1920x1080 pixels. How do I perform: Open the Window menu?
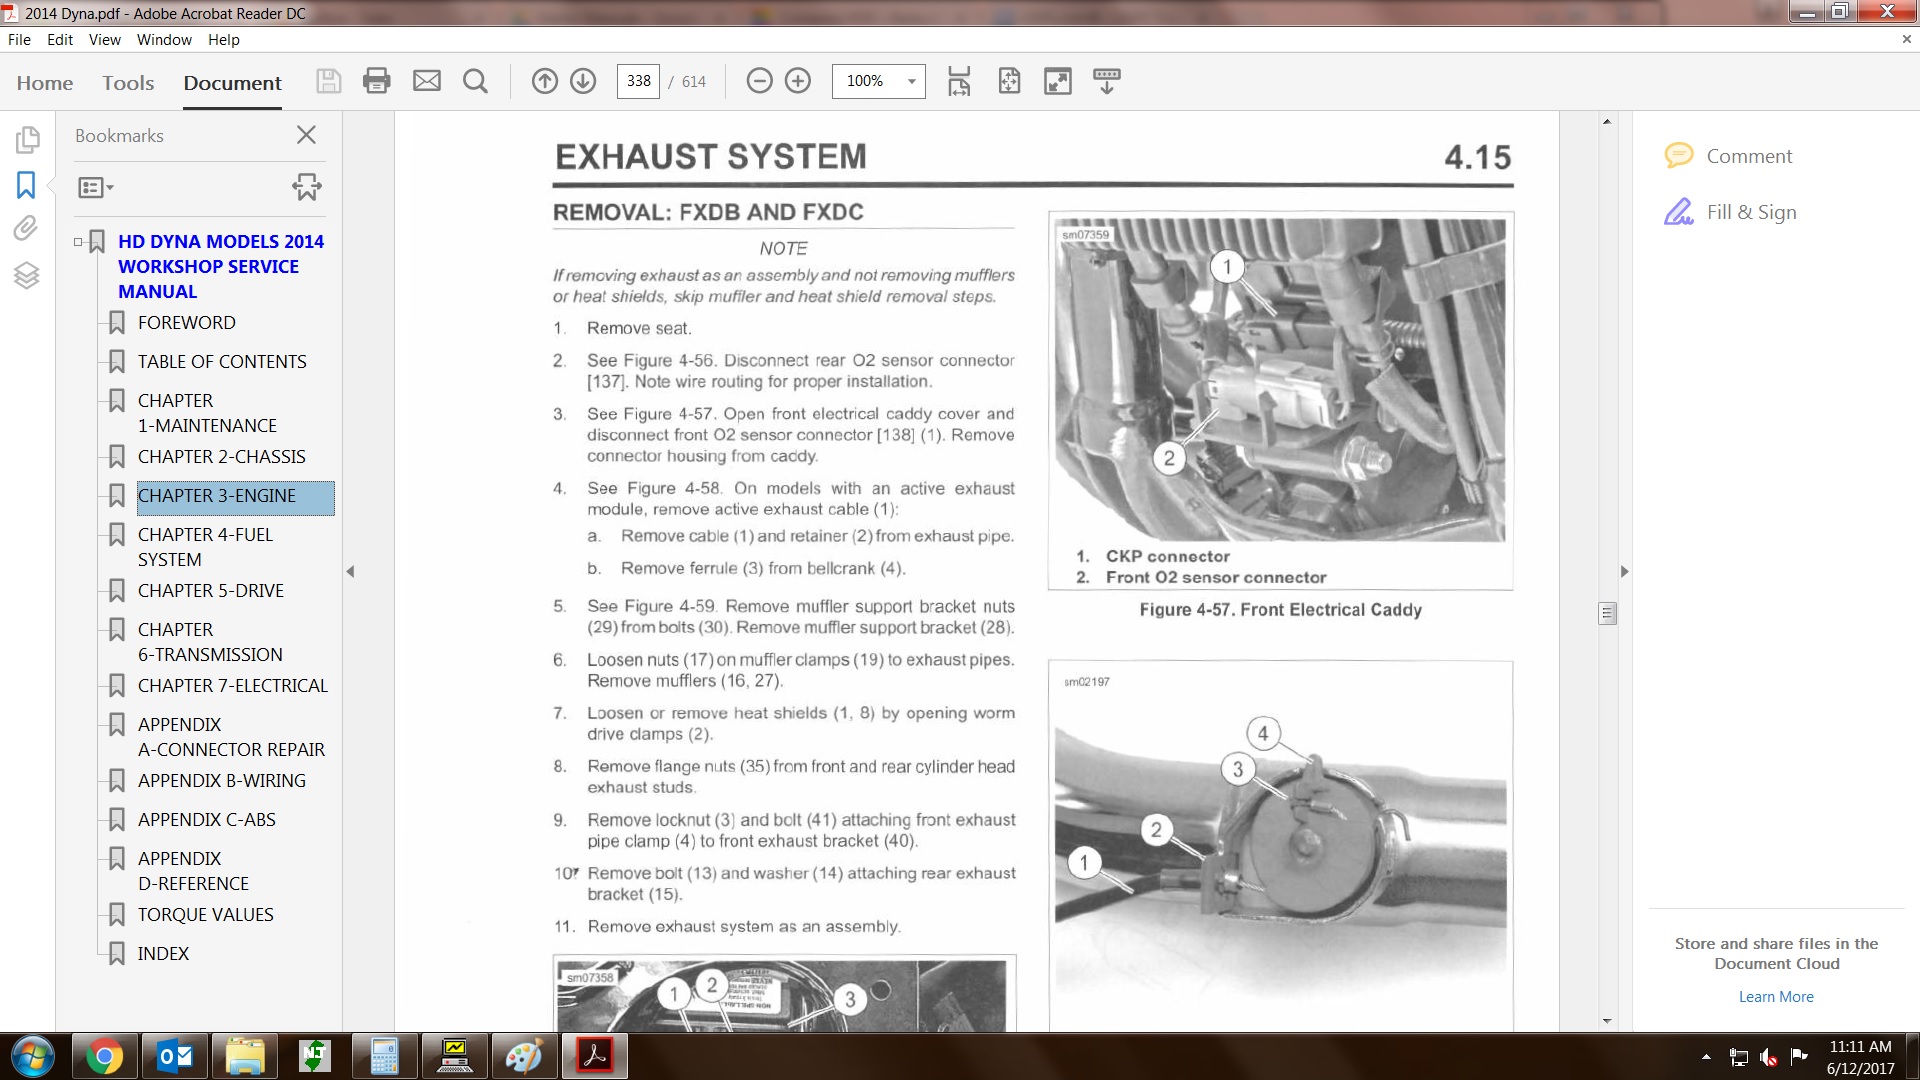click(164, 40)
